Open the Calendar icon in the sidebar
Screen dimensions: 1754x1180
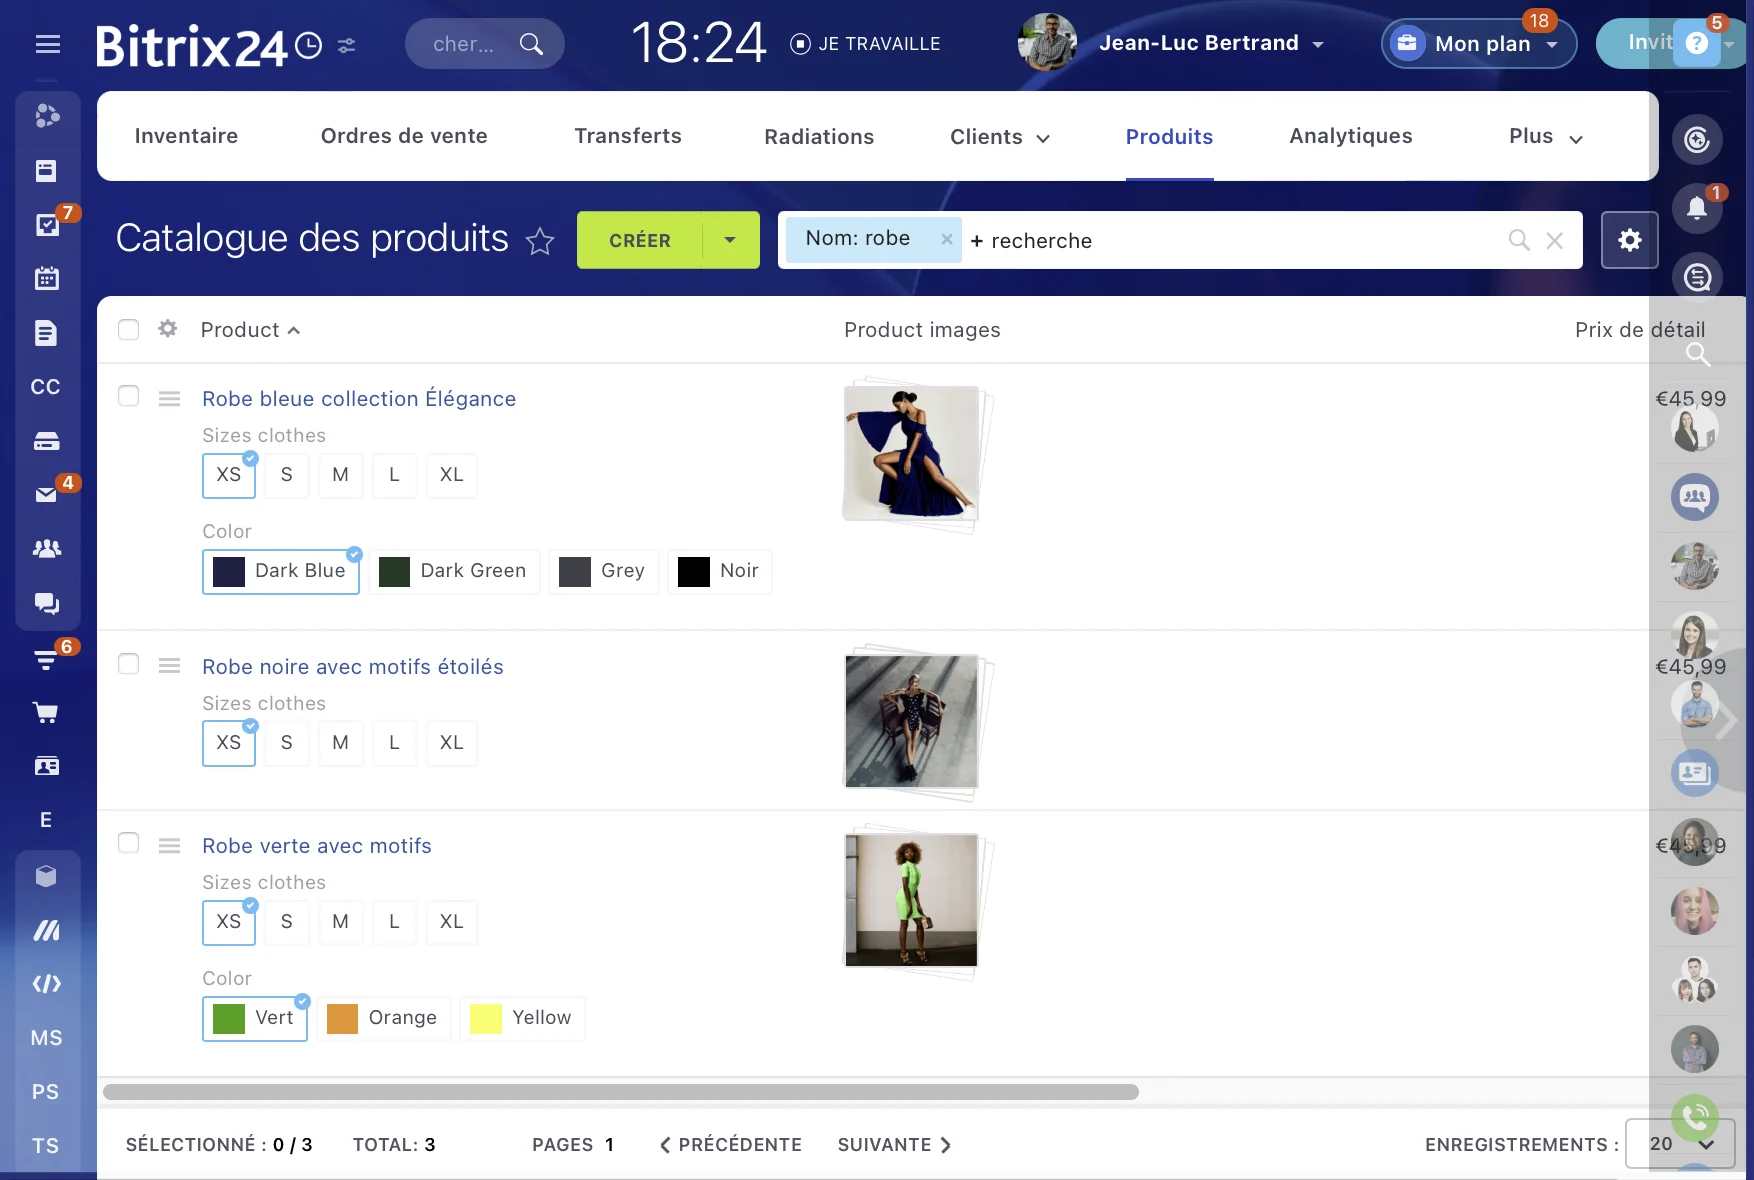(x=46, y=278)
